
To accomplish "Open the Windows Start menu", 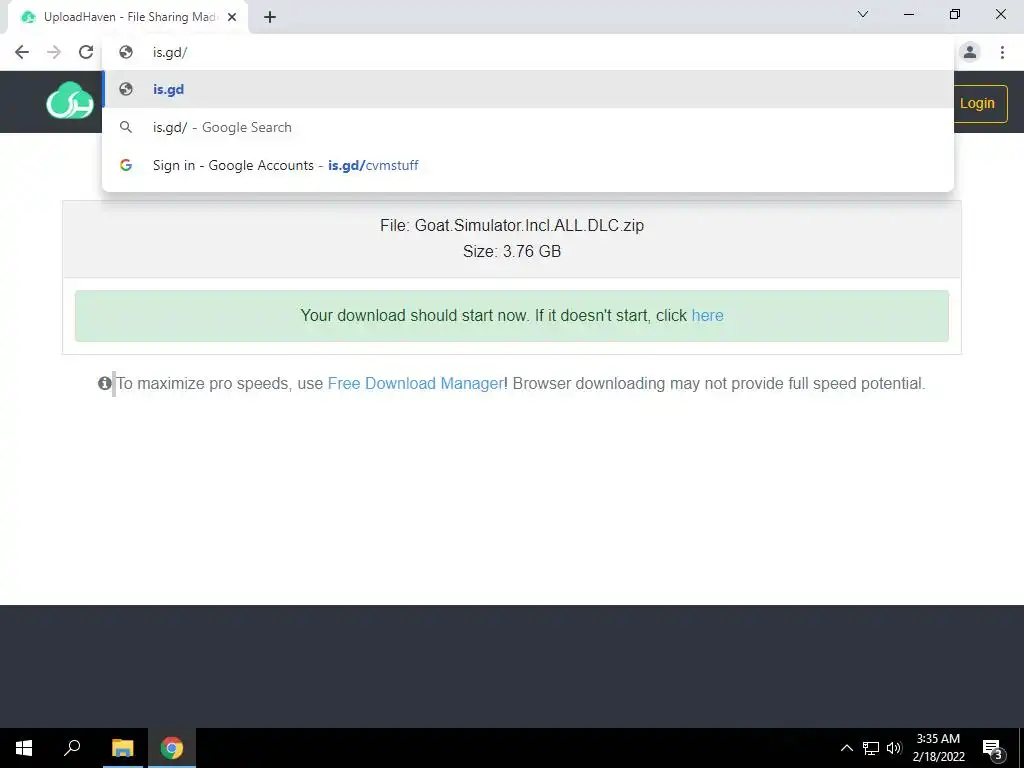I will (24, 748).
